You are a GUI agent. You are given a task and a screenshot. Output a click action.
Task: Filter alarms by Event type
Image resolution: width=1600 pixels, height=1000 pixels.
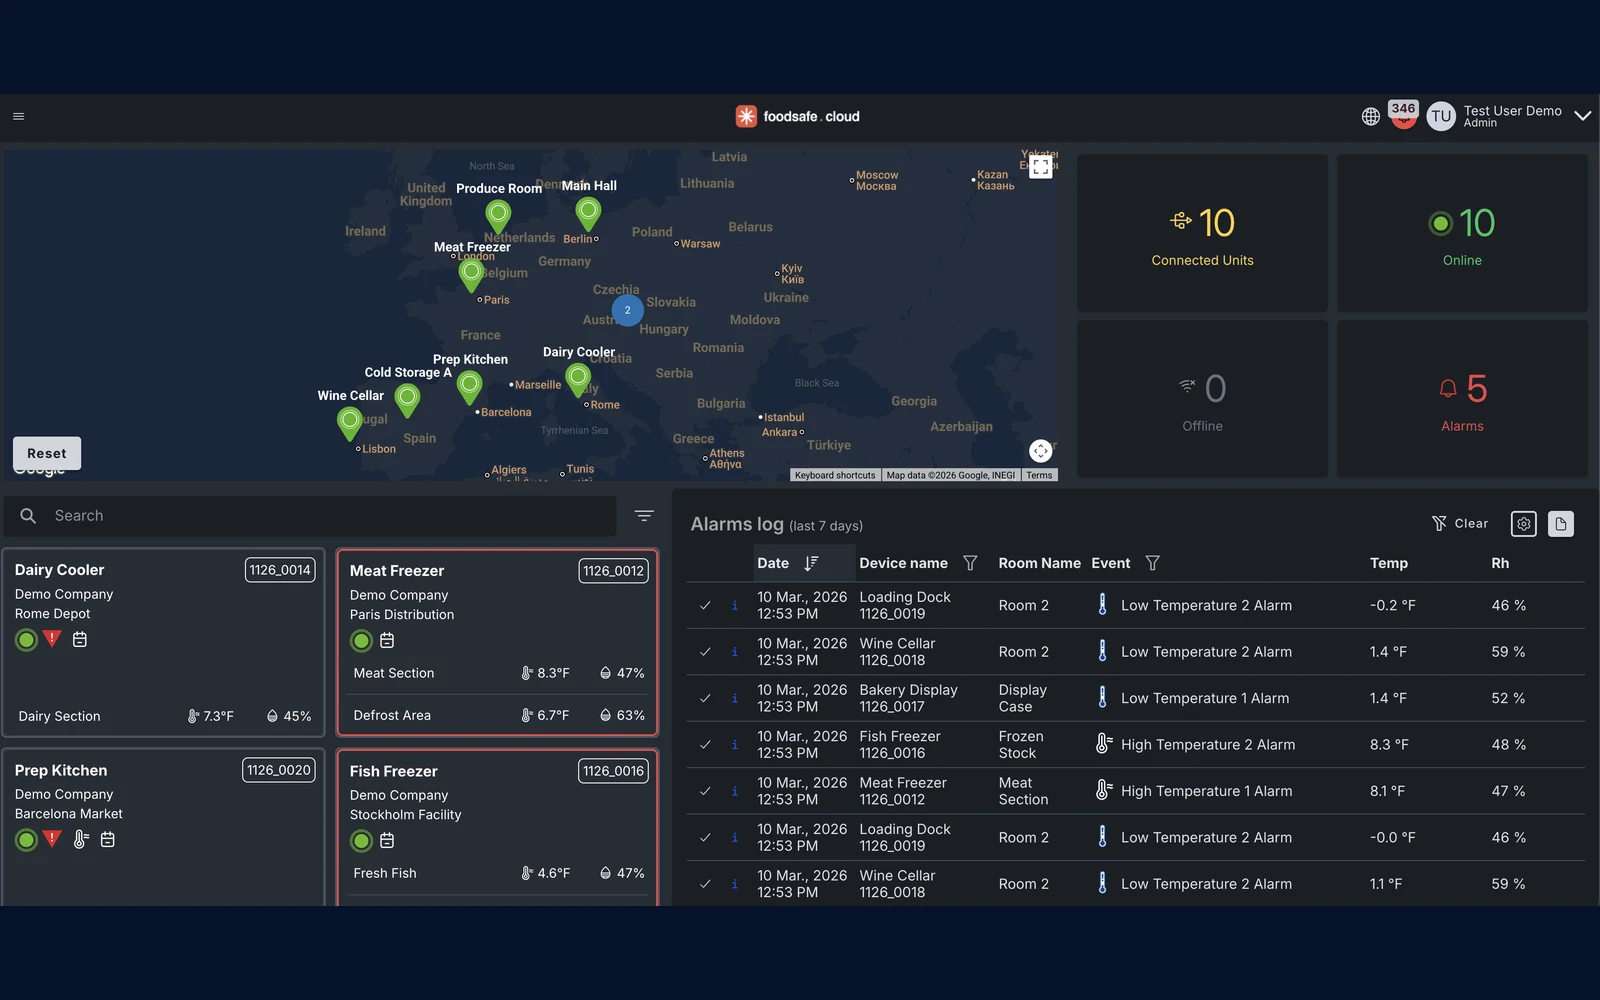click(1152, 563)
